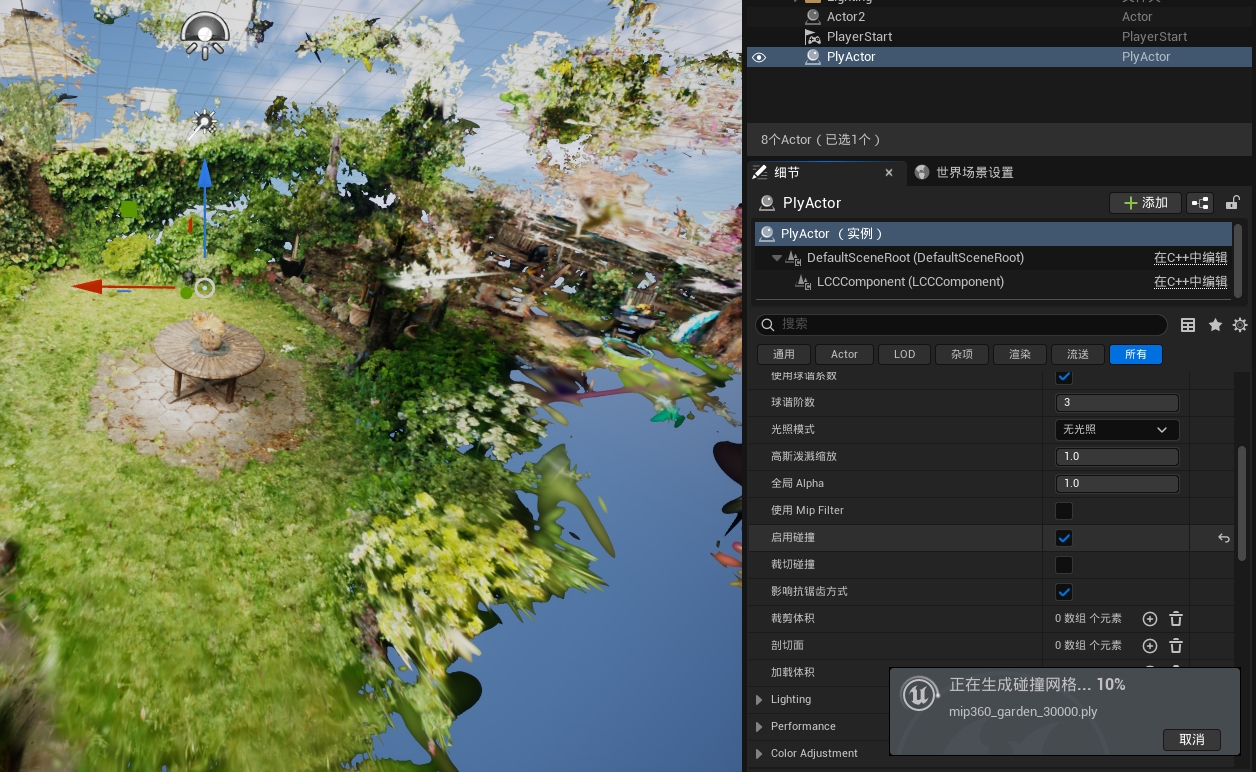This screenshot has width=1256, height=772.
Task: Select the Actor2 row icon in the outliner
Action: coord(813,17)
